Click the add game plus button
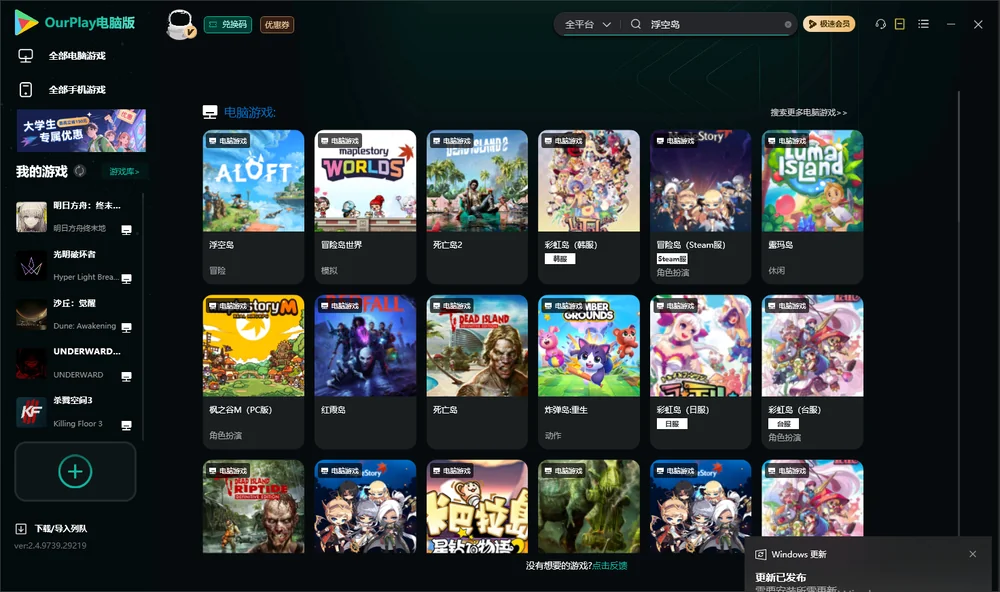 tap(75, 471)
